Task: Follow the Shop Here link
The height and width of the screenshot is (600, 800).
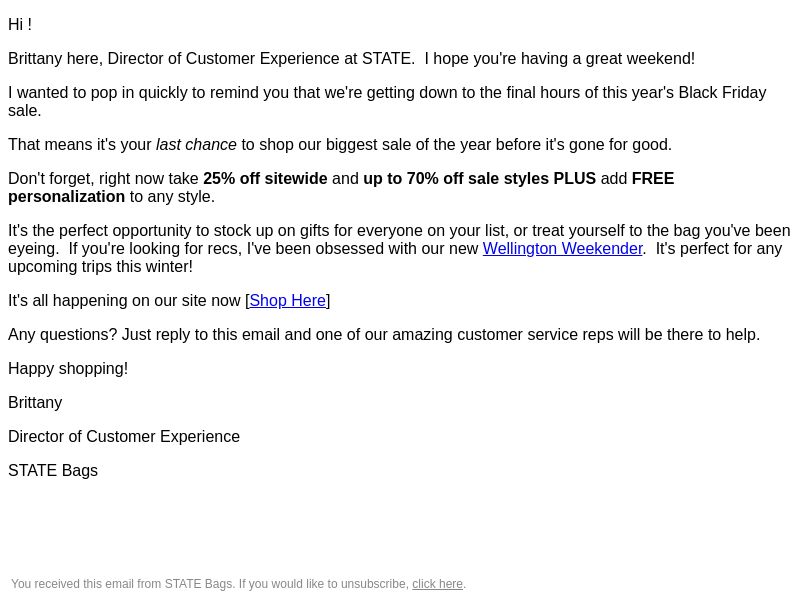Action: (287, 301)
